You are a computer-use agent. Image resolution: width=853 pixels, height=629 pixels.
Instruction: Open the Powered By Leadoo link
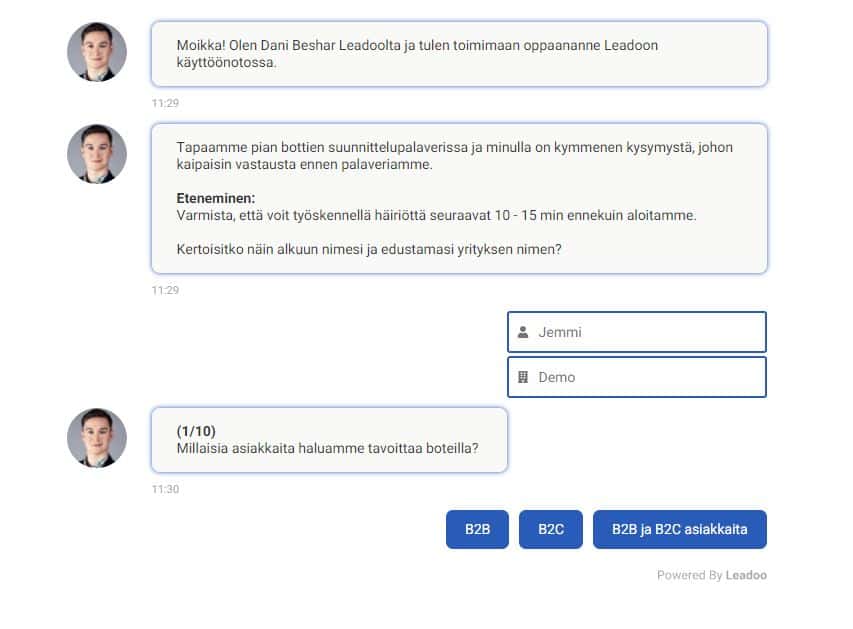click(x=712, y=575)
